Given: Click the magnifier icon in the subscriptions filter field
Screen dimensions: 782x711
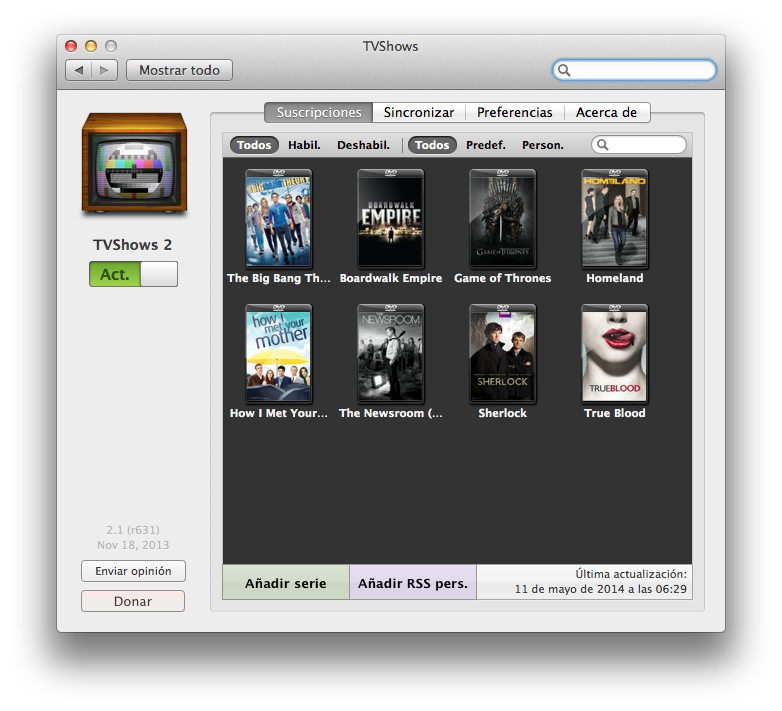Looking at the screenshot, I should point(602,145).
